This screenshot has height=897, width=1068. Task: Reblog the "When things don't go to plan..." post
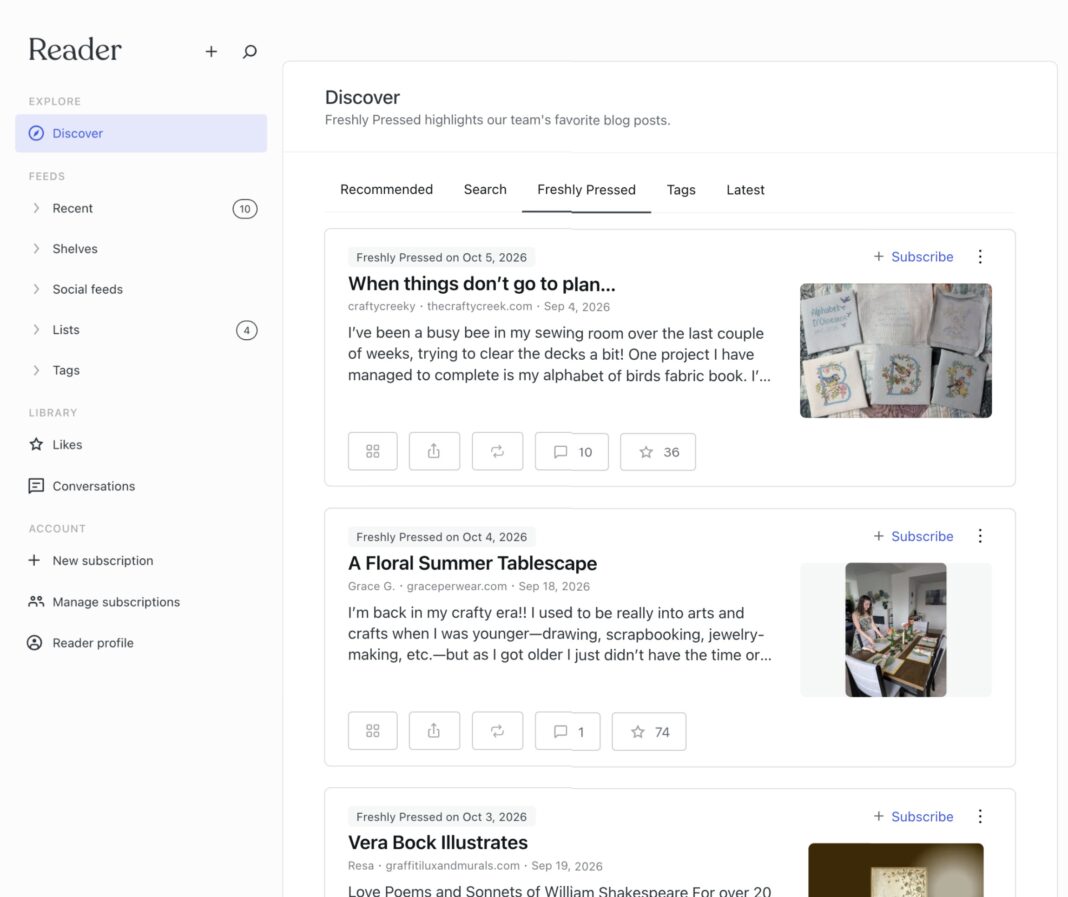[x=497, y=452]
